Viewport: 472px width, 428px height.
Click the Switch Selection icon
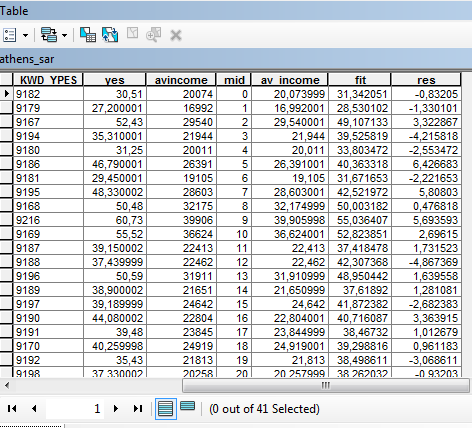pyautogui.click(x=110, y=35)
